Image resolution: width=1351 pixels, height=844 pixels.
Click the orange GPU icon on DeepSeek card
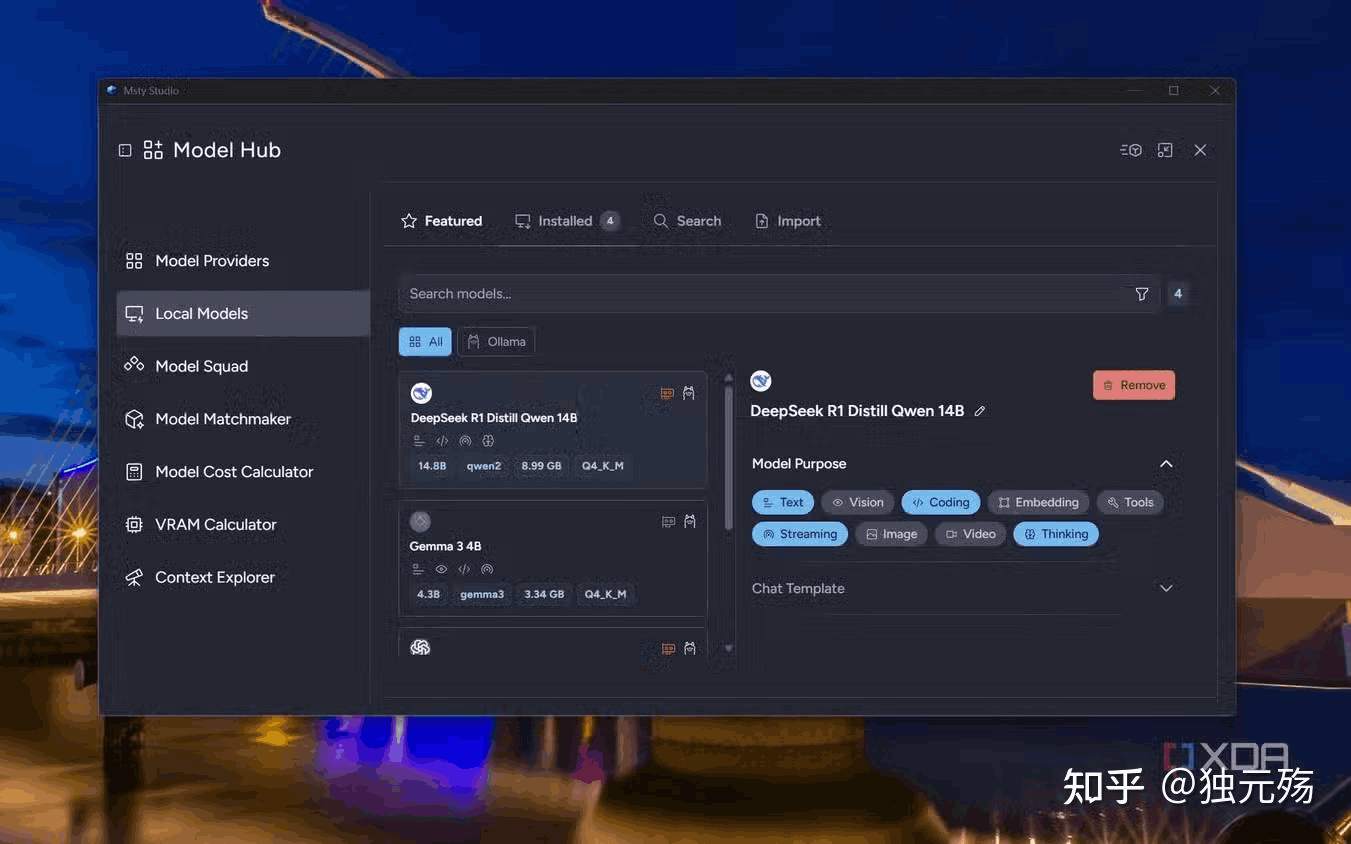pos(667,394)
